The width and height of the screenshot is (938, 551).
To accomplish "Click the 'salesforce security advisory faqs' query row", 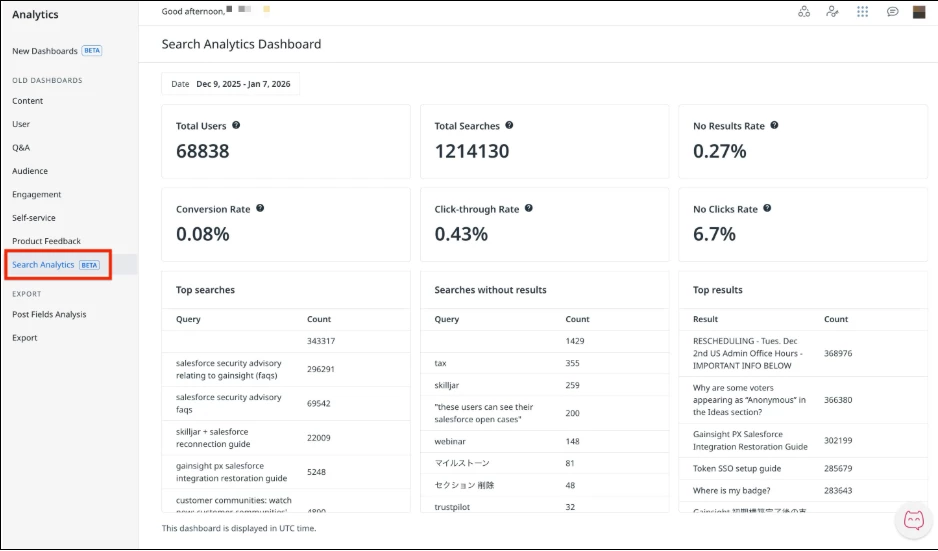I will click(286, 403).
